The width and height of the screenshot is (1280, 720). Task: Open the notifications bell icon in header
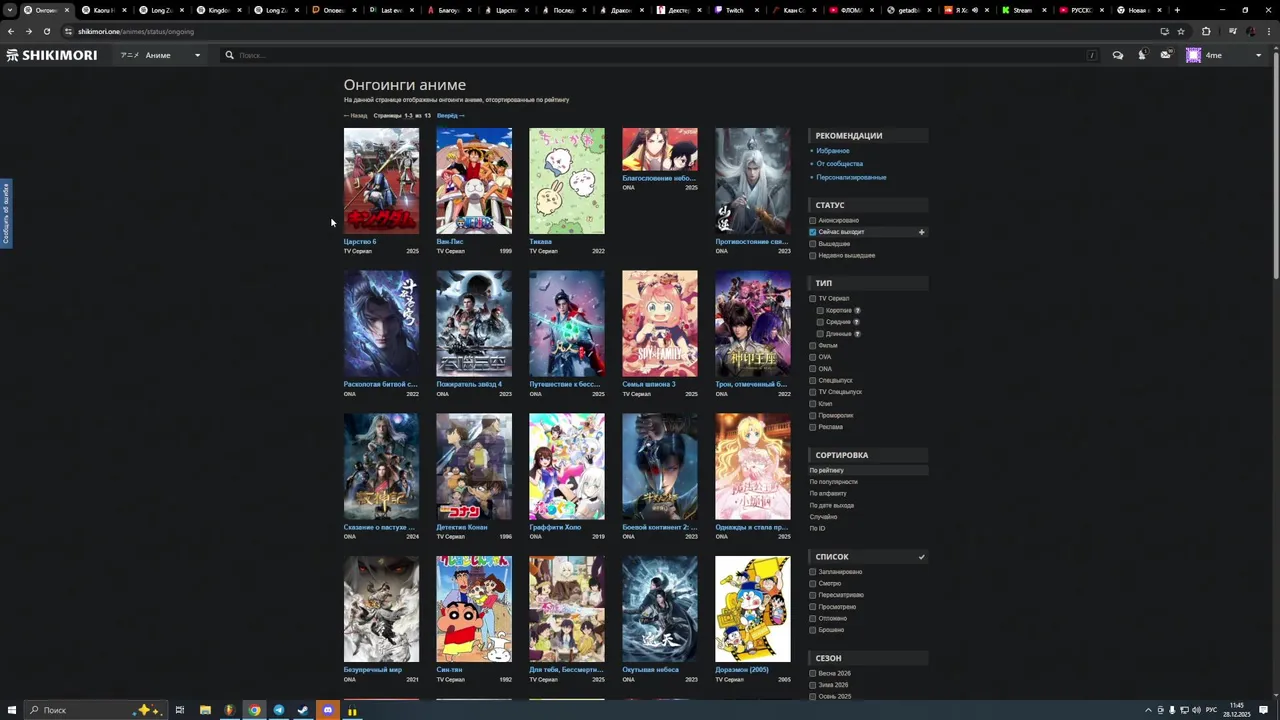[1142, 55]
